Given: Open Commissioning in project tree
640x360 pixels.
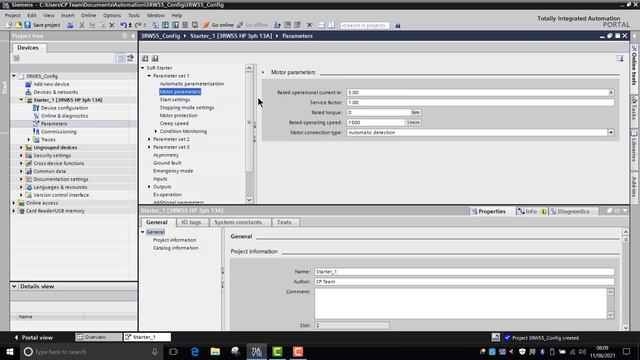Looking at the screenshot, I should [58, 131].
